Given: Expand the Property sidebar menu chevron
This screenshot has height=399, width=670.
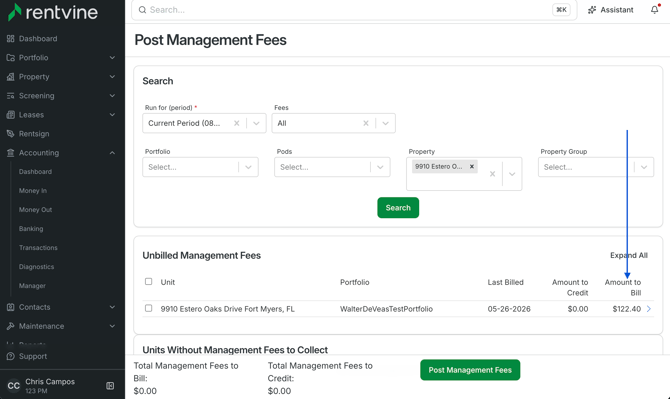Looking at the screenshot, I should pos(112,77).
